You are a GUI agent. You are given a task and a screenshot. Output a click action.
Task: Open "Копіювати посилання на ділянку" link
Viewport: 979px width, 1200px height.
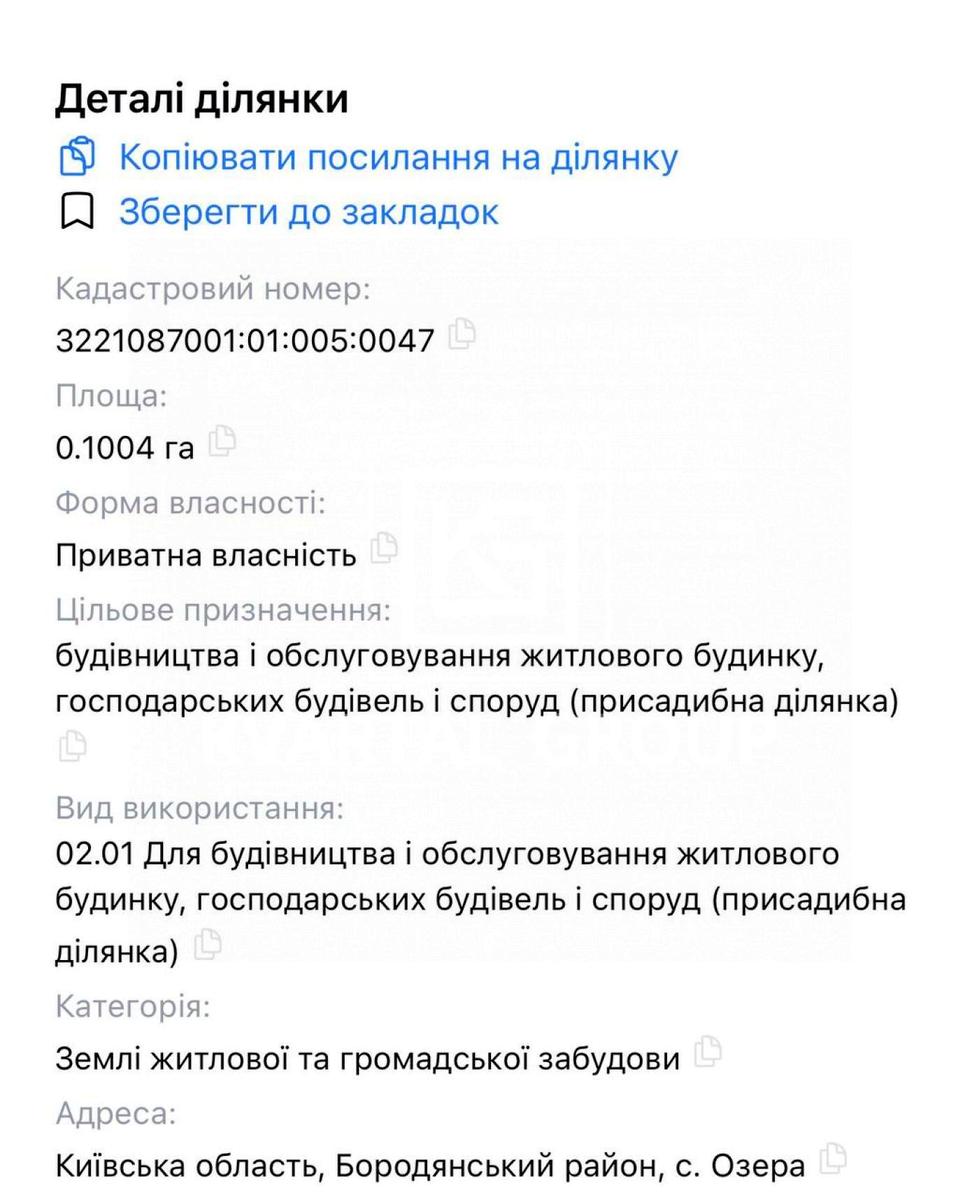click(x=398, y=157)
